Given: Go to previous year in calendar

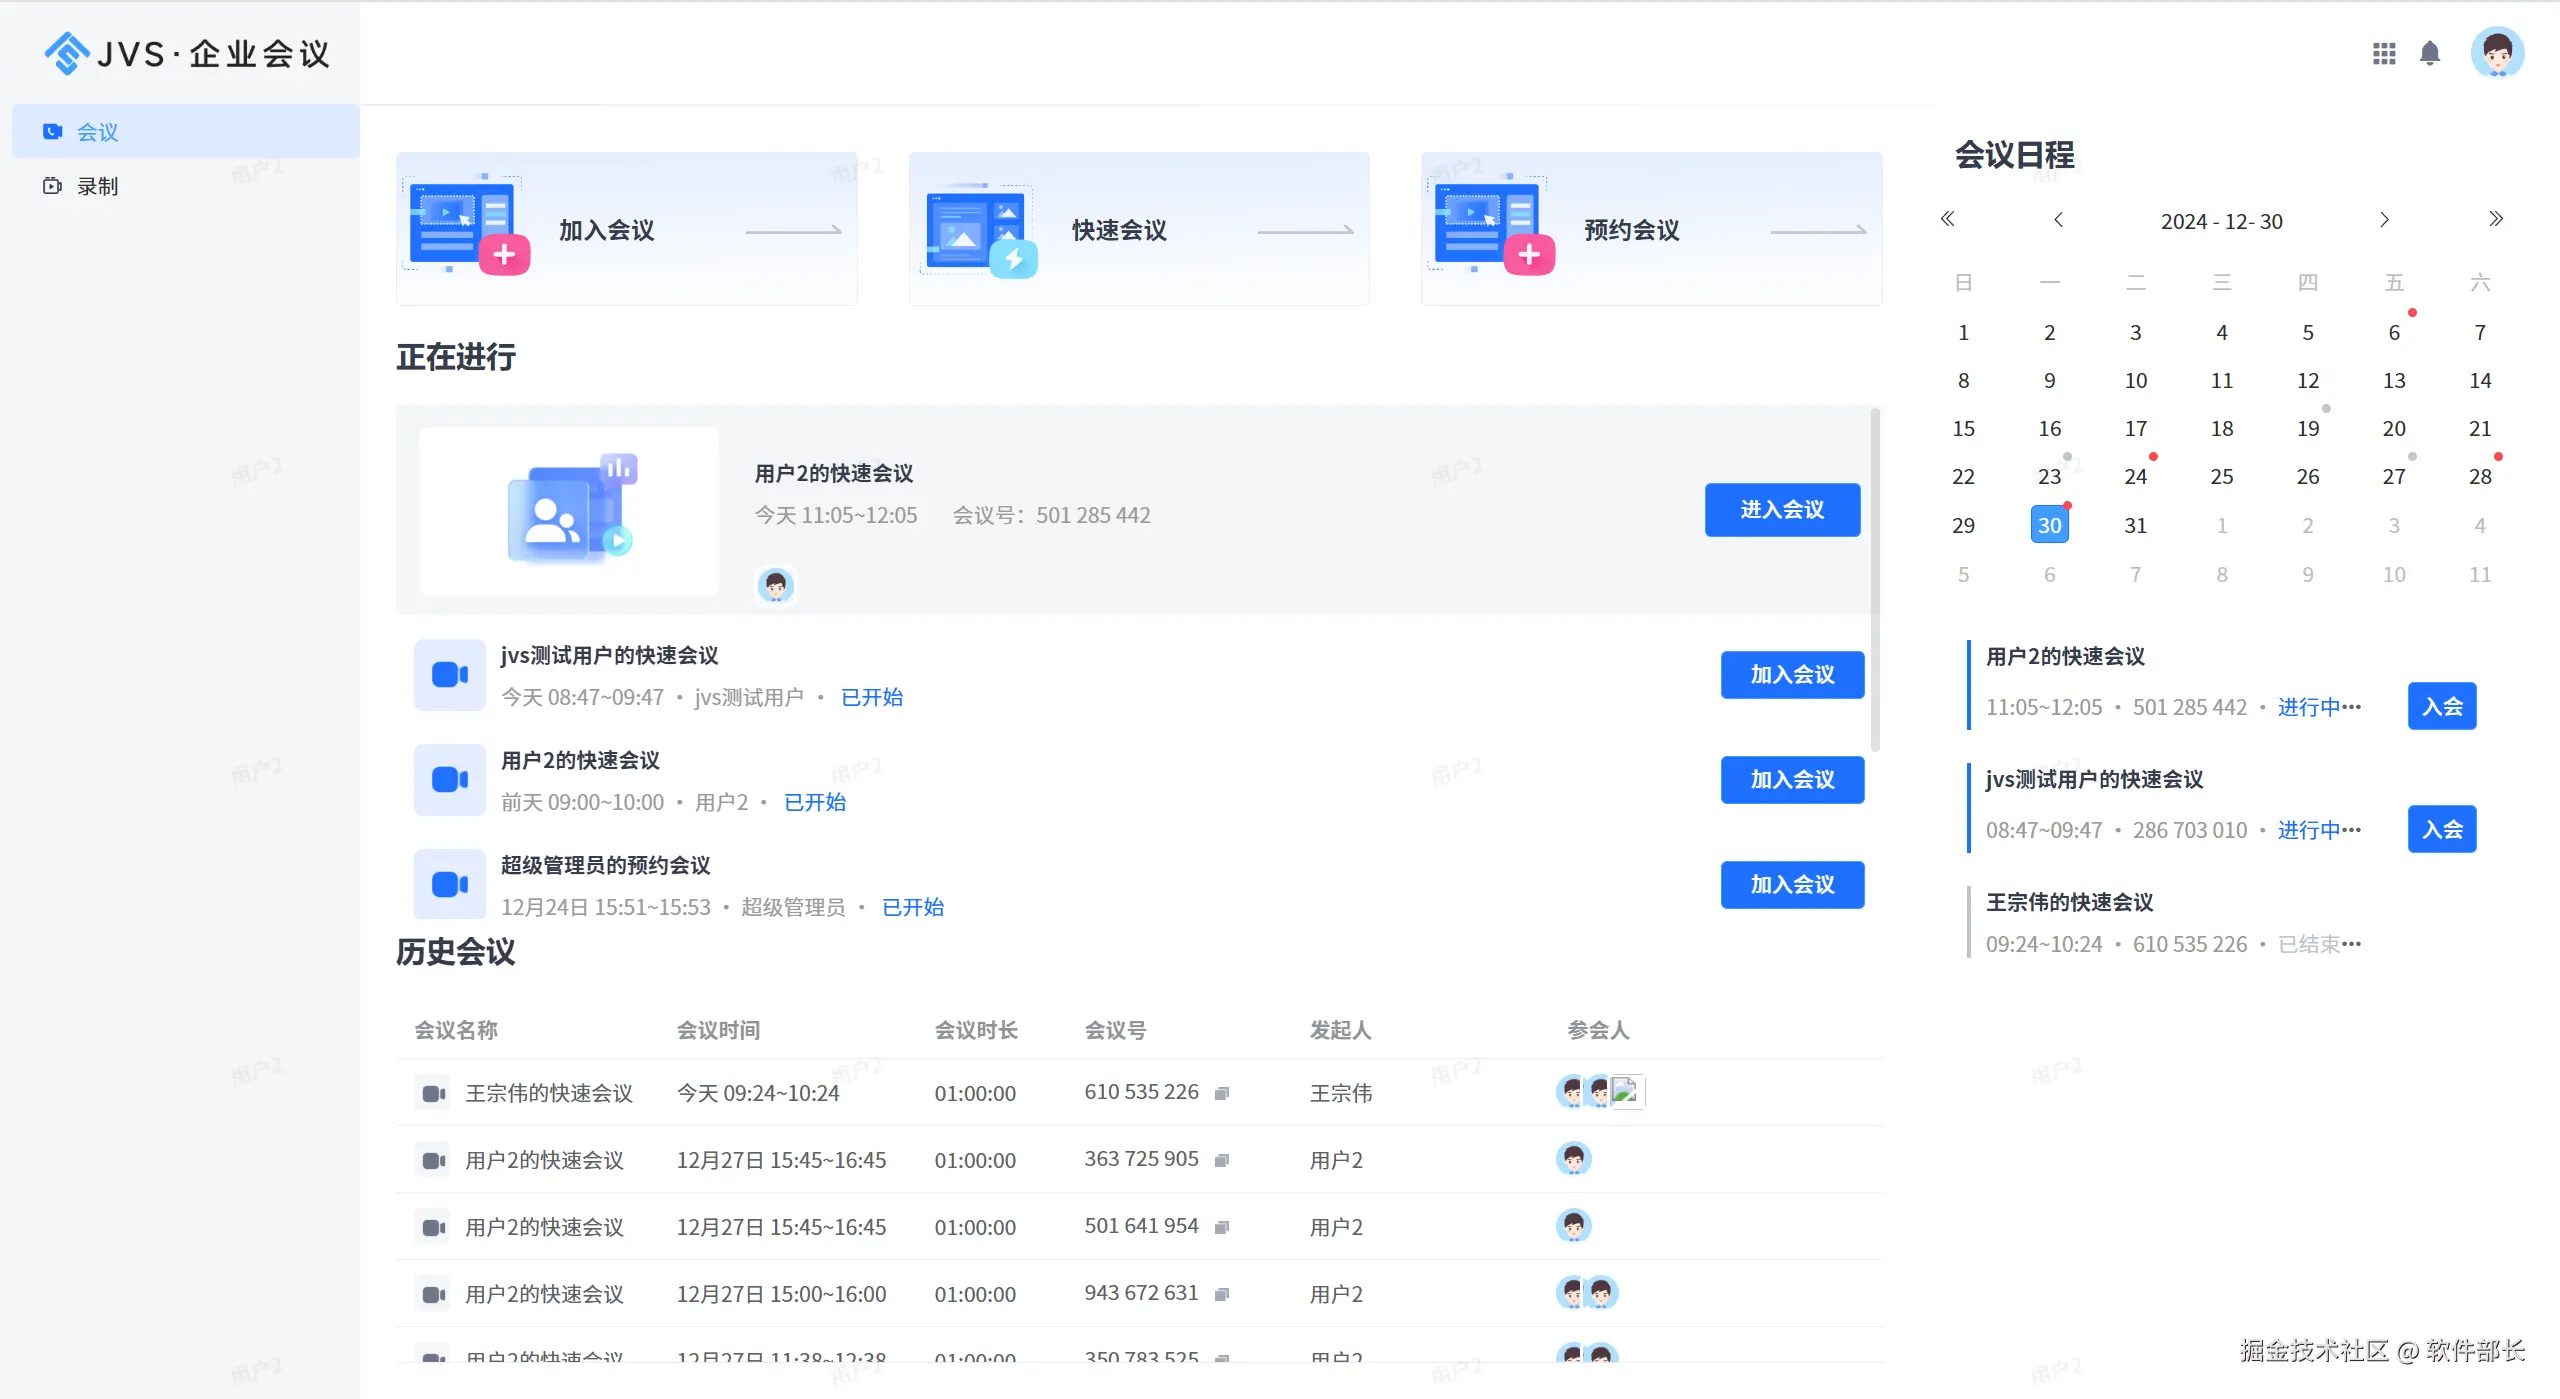Looking at the screenshot, I should (1947, 220).
